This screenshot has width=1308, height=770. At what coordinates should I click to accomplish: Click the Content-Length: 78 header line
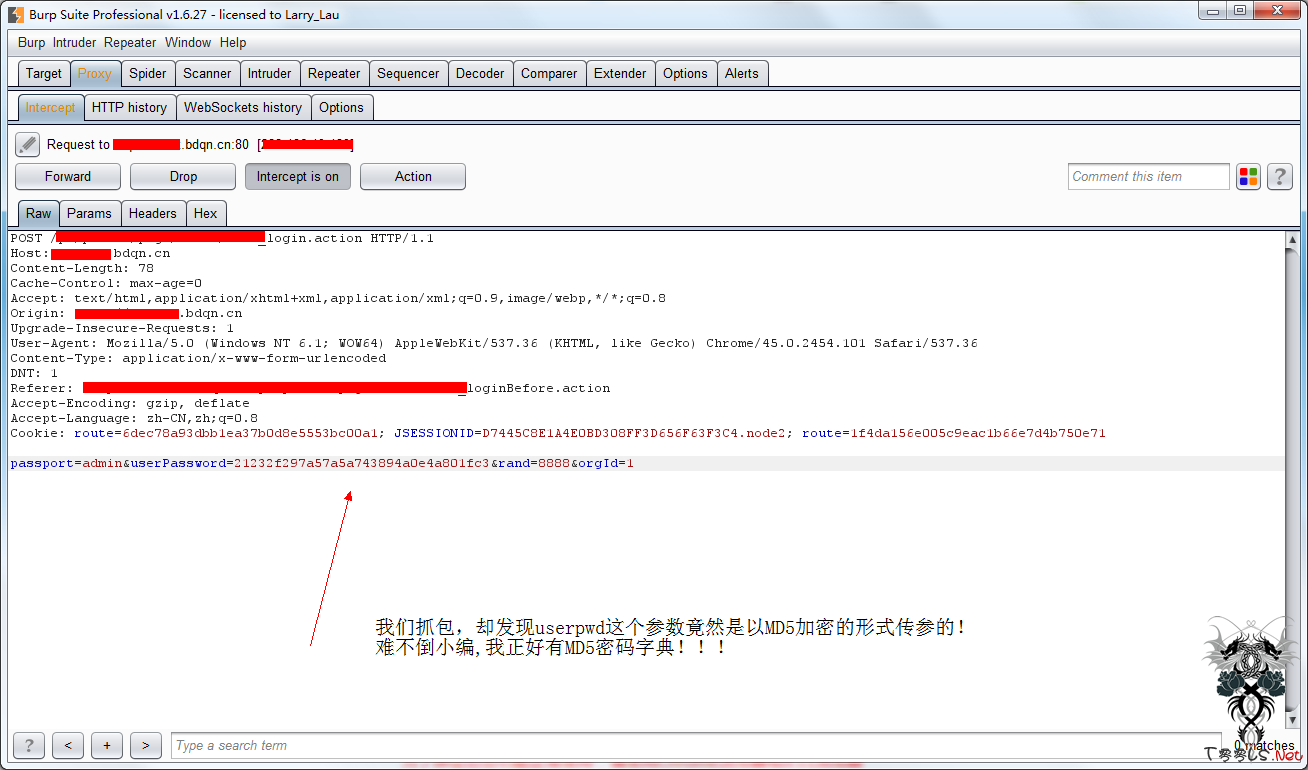coord(82,268)
